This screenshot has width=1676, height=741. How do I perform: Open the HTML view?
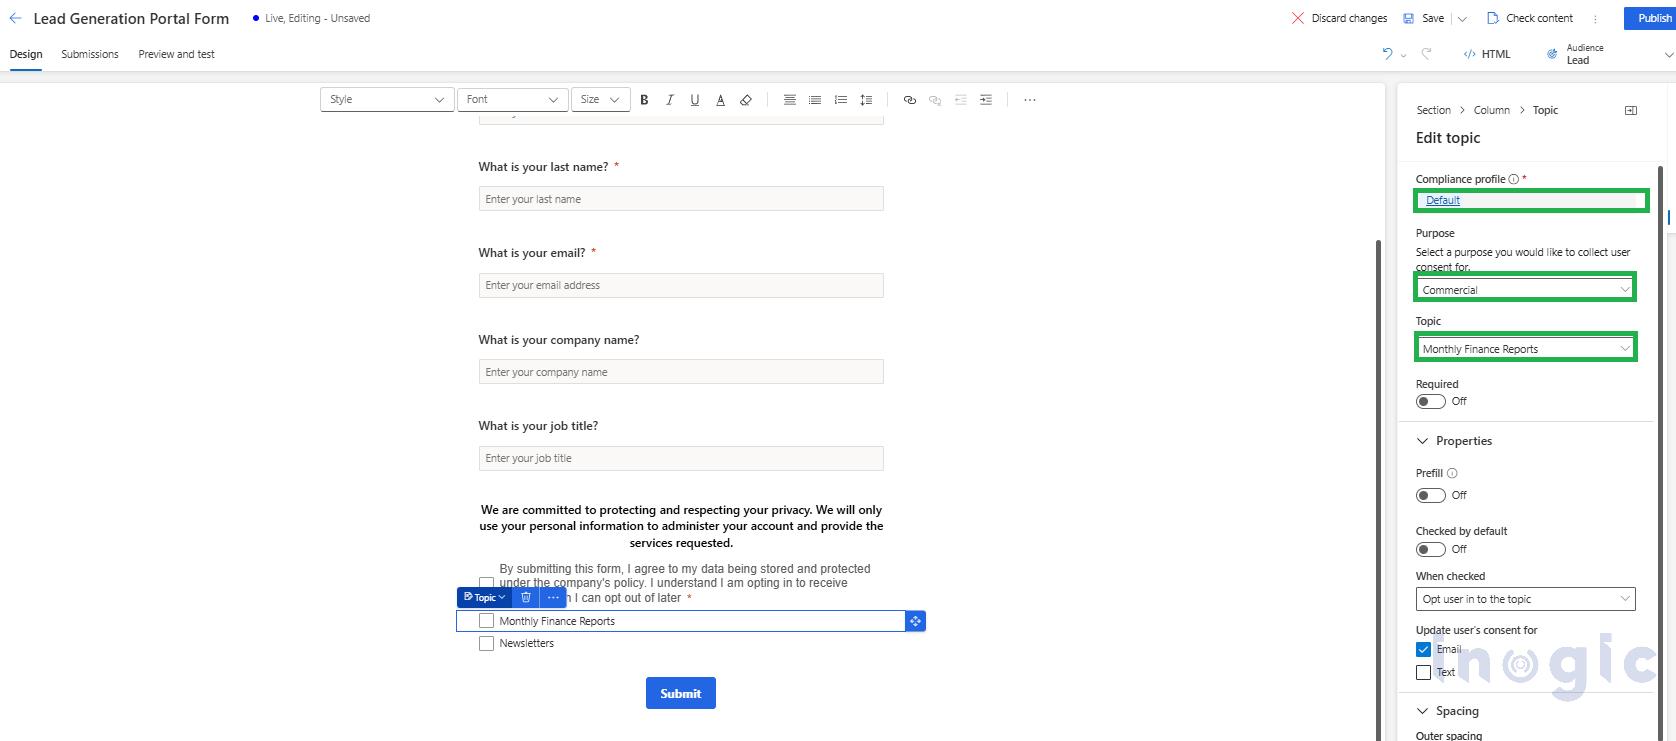[1487, 54]
